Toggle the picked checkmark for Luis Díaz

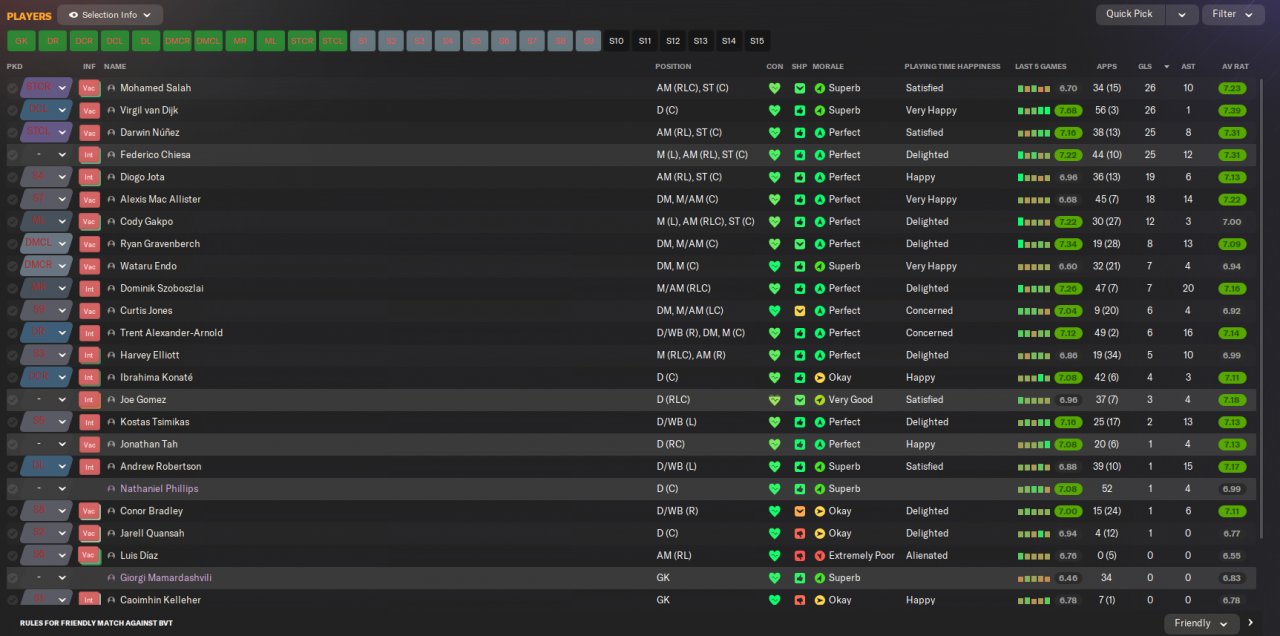tap(12, 555)
